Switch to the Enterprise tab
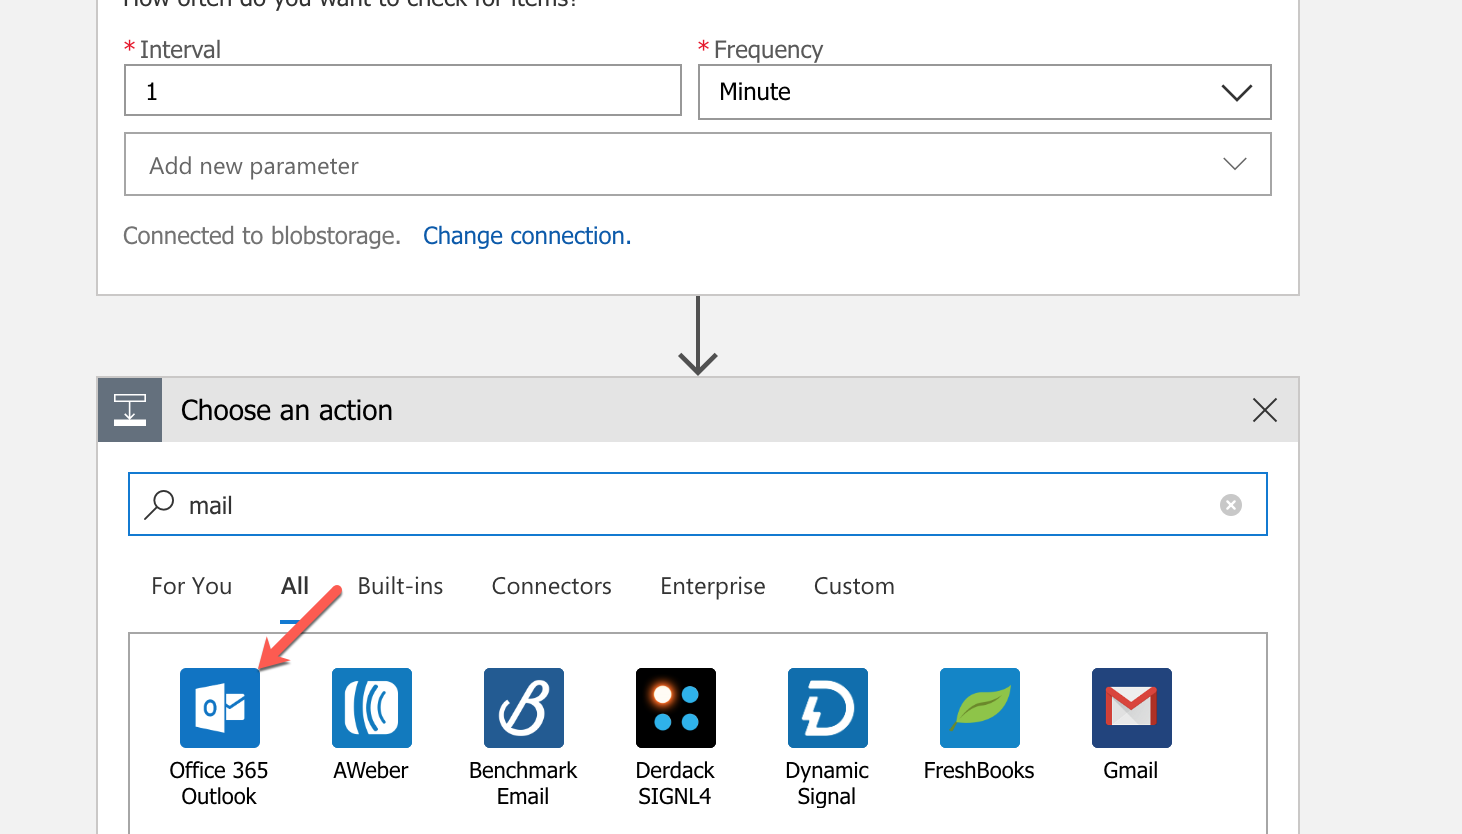Viewport: 1462px width, 834px height. point(713,586)
